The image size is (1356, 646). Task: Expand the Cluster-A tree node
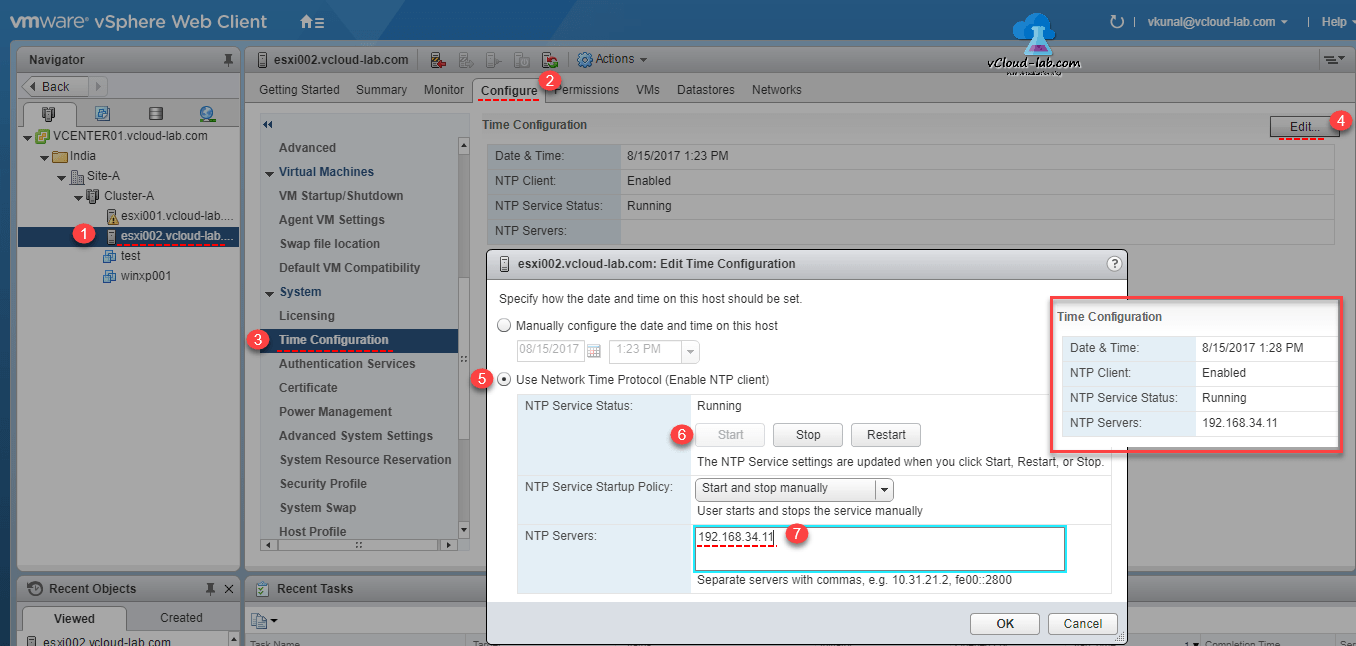tap(78, 196)
